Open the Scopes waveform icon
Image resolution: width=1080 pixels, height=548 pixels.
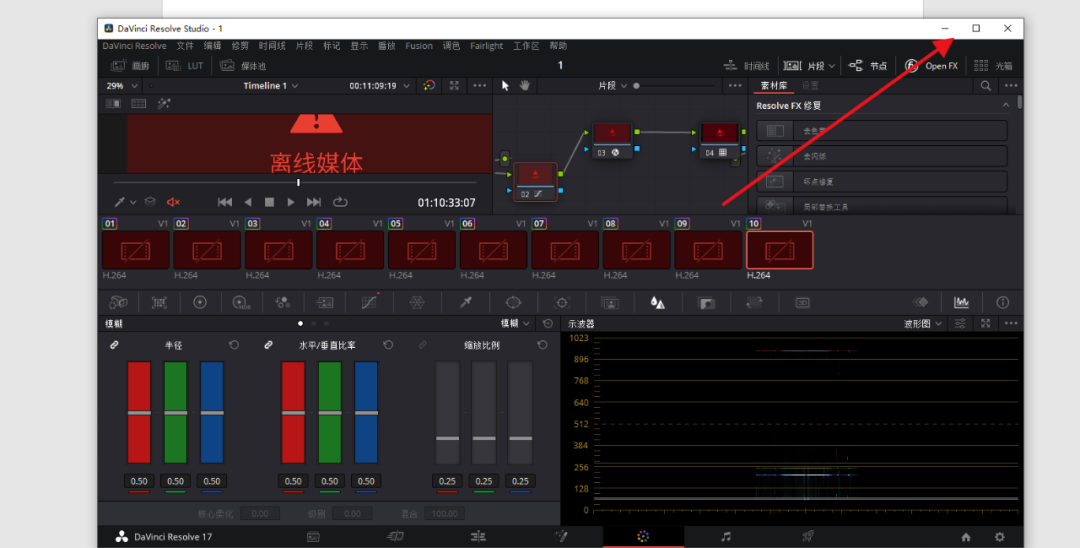click(961, 302)
